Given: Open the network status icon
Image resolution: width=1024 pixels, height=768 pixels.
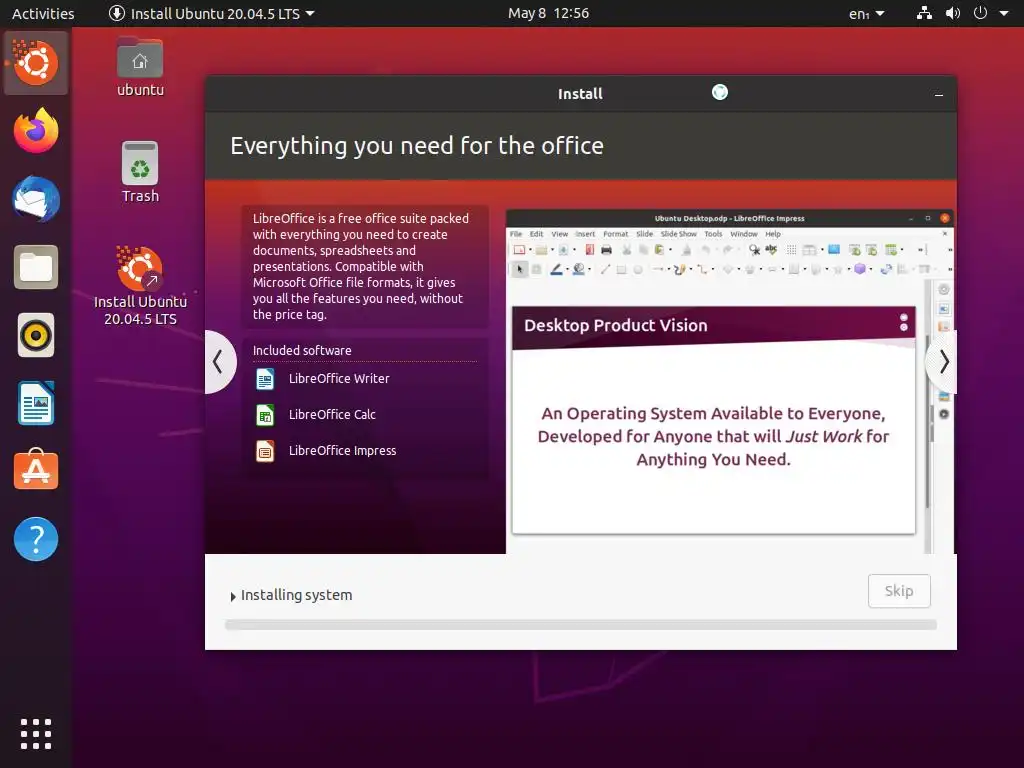Looking at the screenshot, I should (x=924, y=13).
